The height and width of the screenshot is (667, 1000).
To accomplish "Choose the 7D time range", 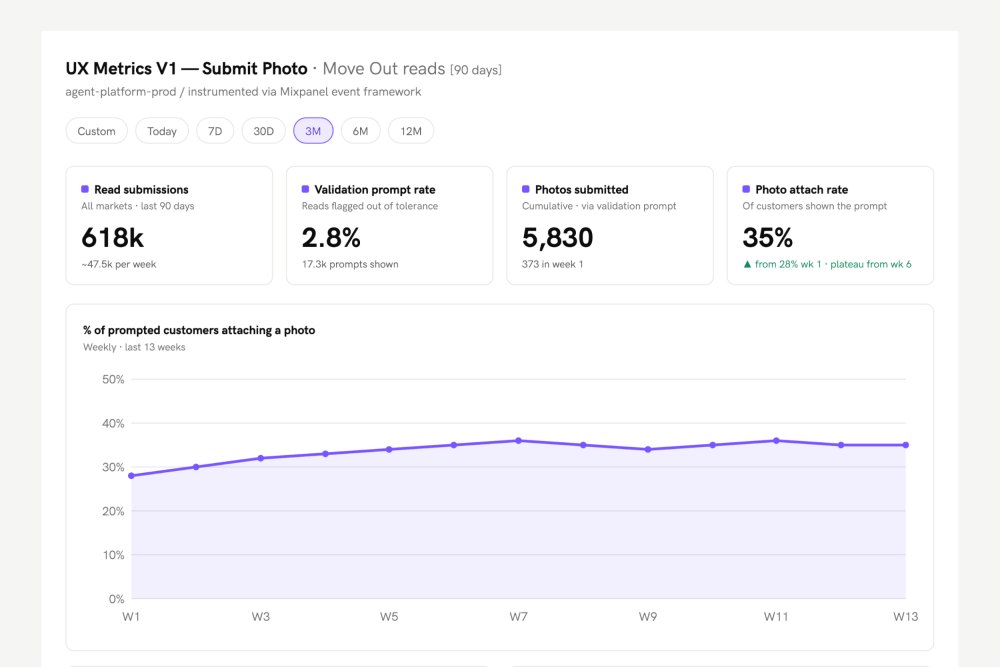I will coord(215,131).
